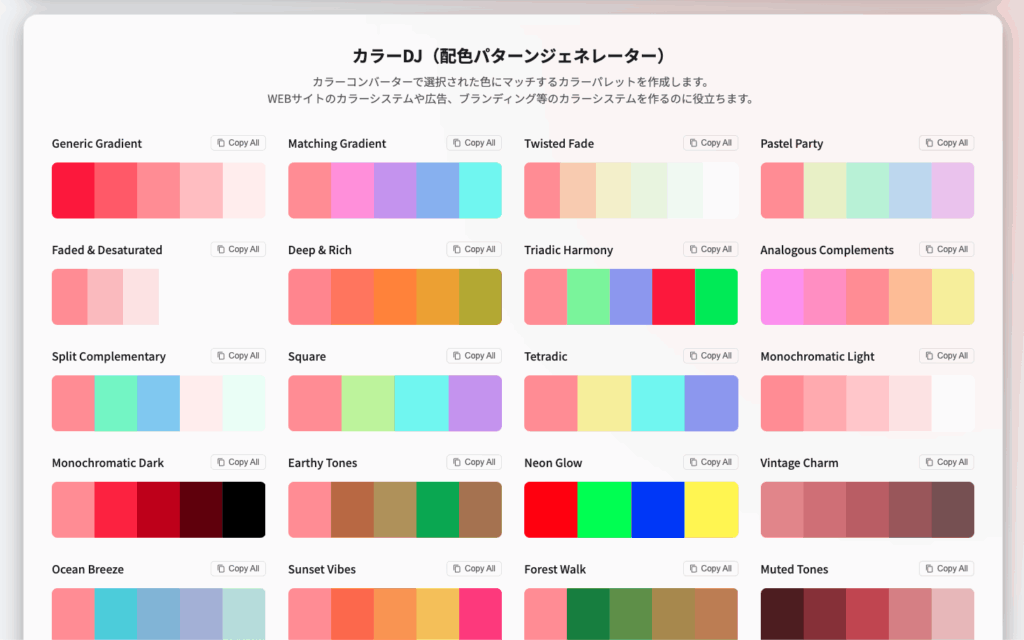
Task: Pick lavender swatch in Square palette
Action: click(x=475, y=403)
